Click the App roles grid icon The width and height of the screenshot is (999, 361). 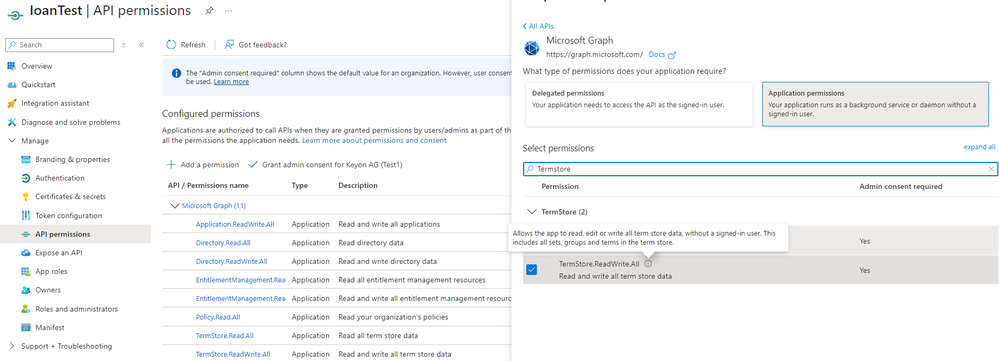coord(25,271)
